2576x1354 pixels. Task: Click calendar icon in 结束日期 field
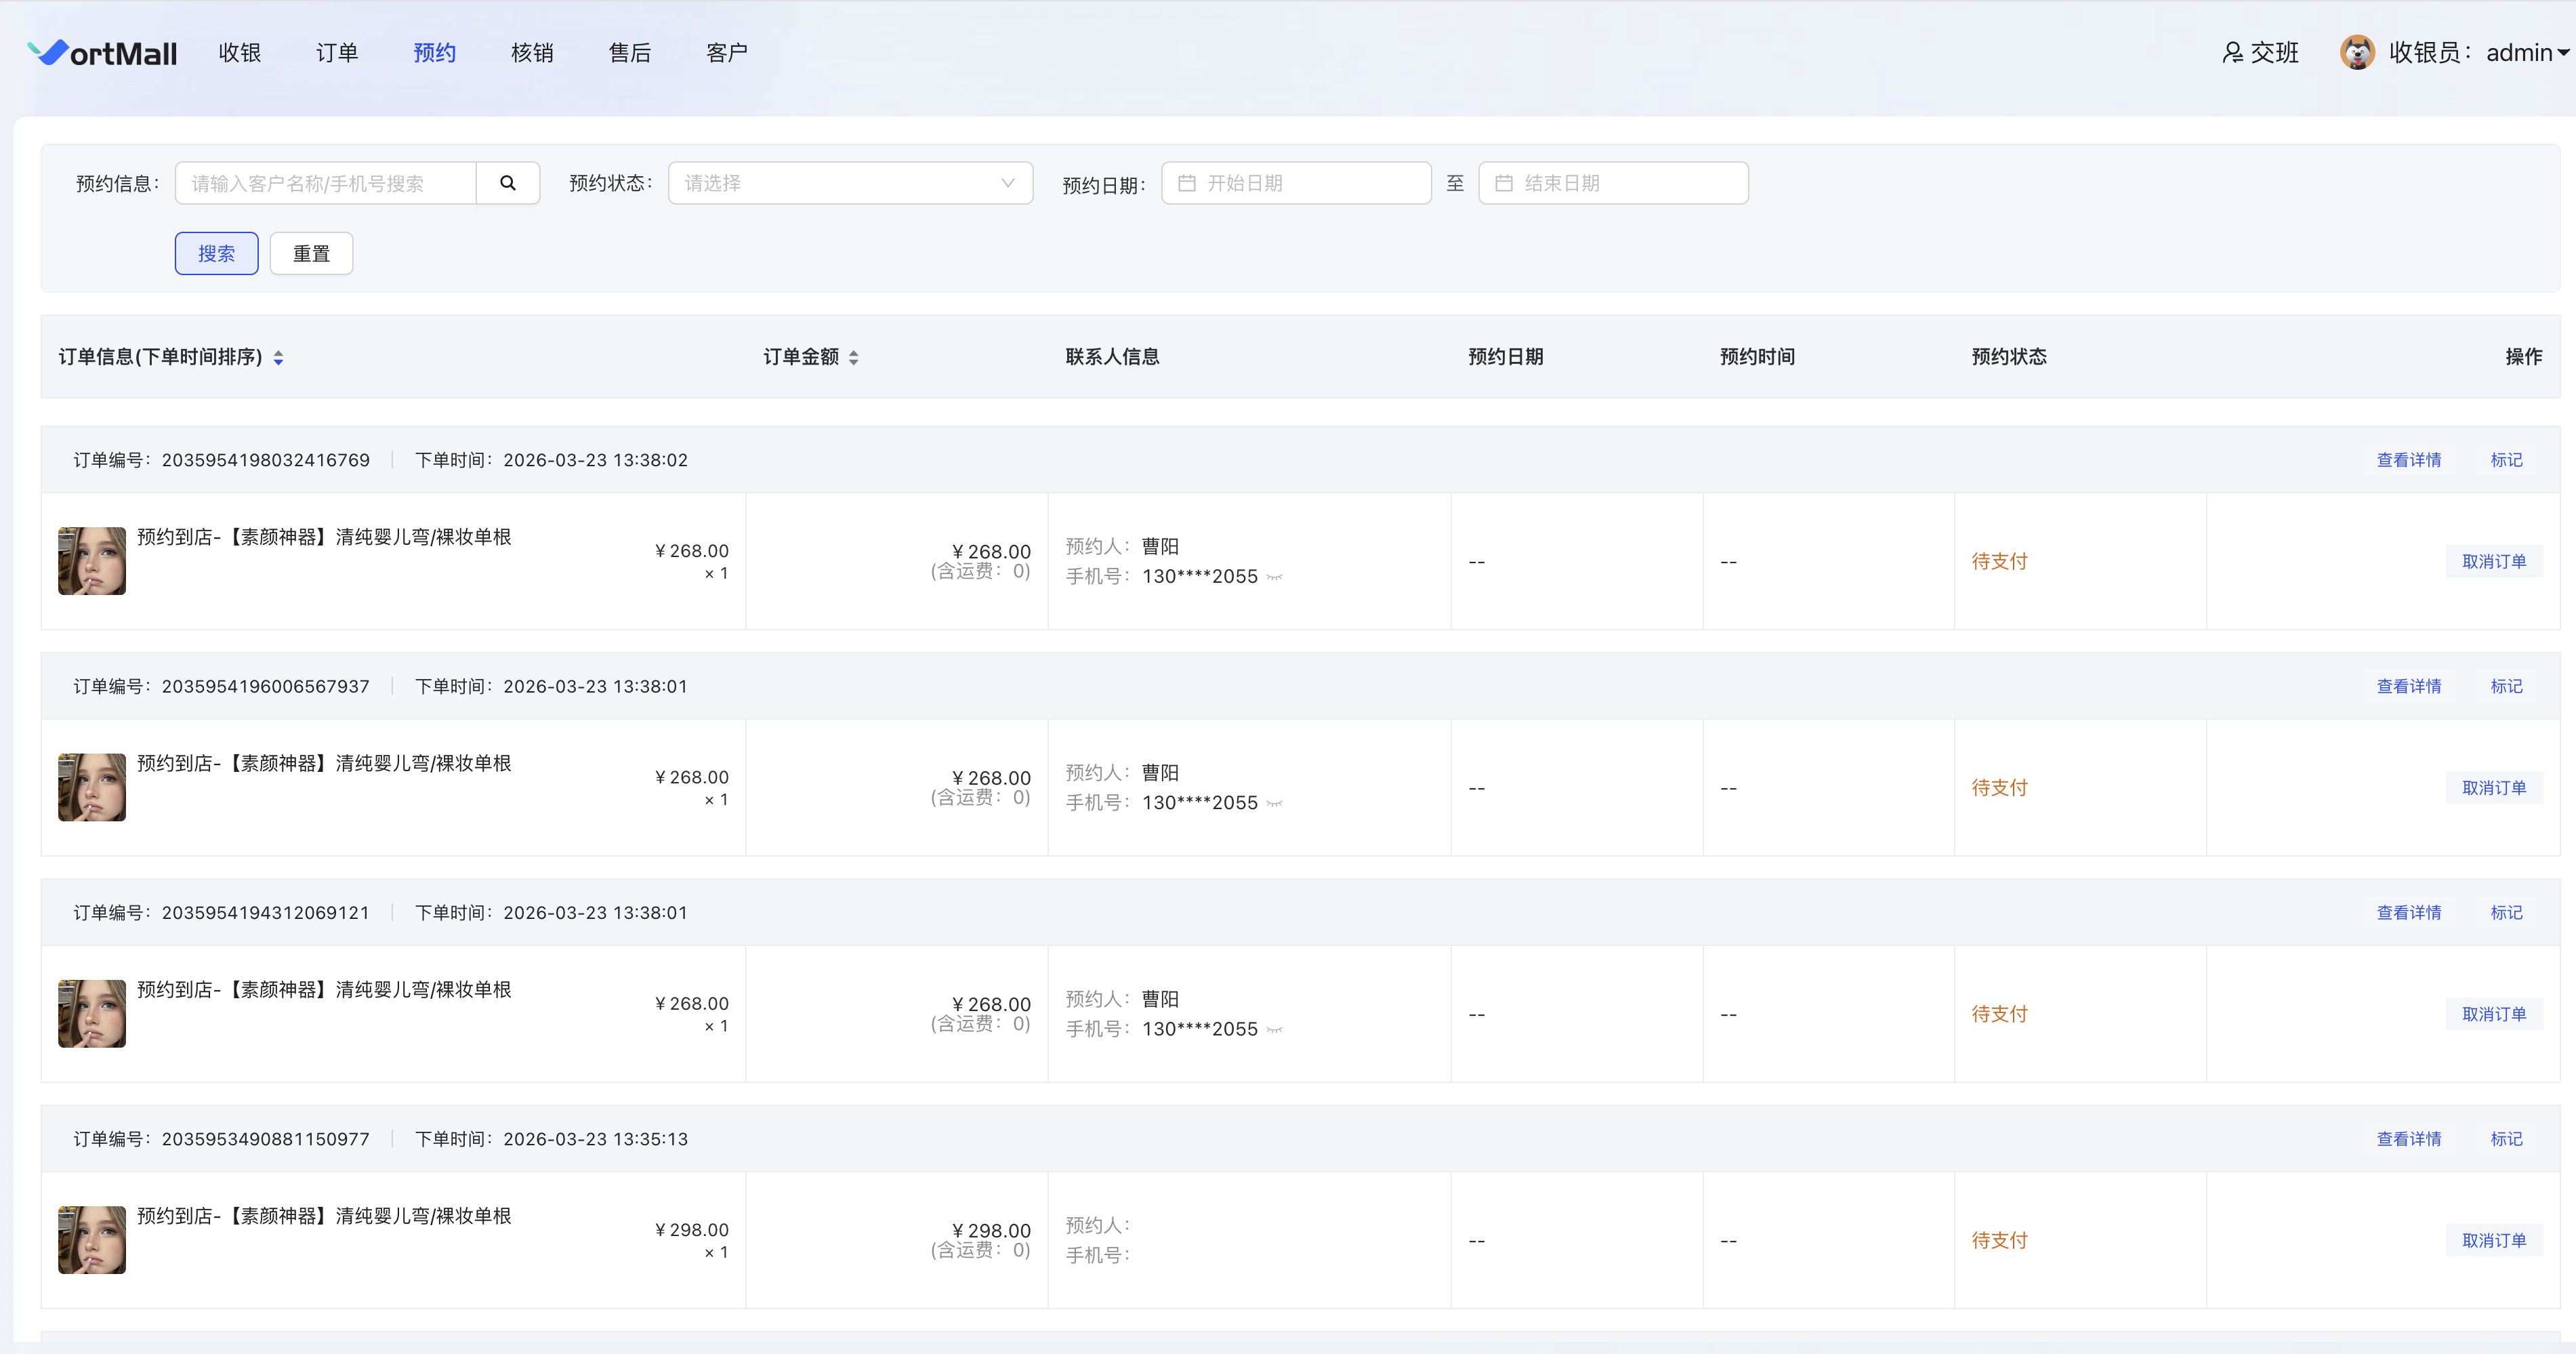[x=1503, y=183]
